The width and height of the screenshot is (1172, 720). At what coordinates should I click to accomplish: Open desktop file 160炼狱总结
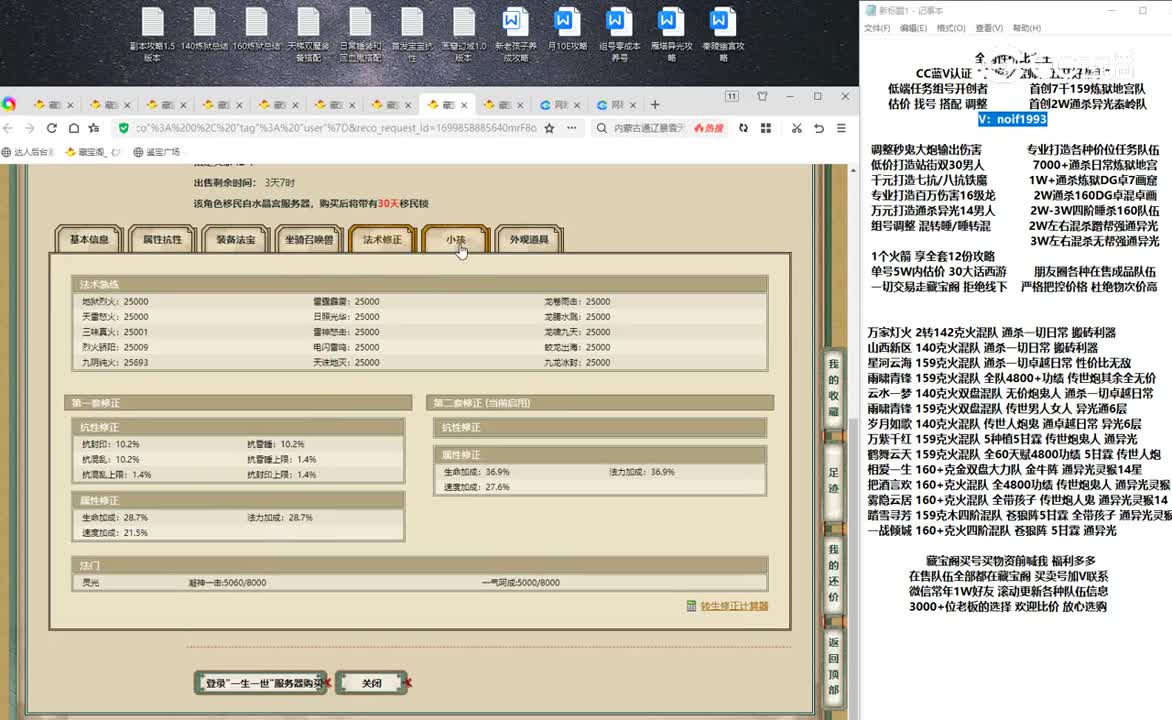[x=256, y=30]
